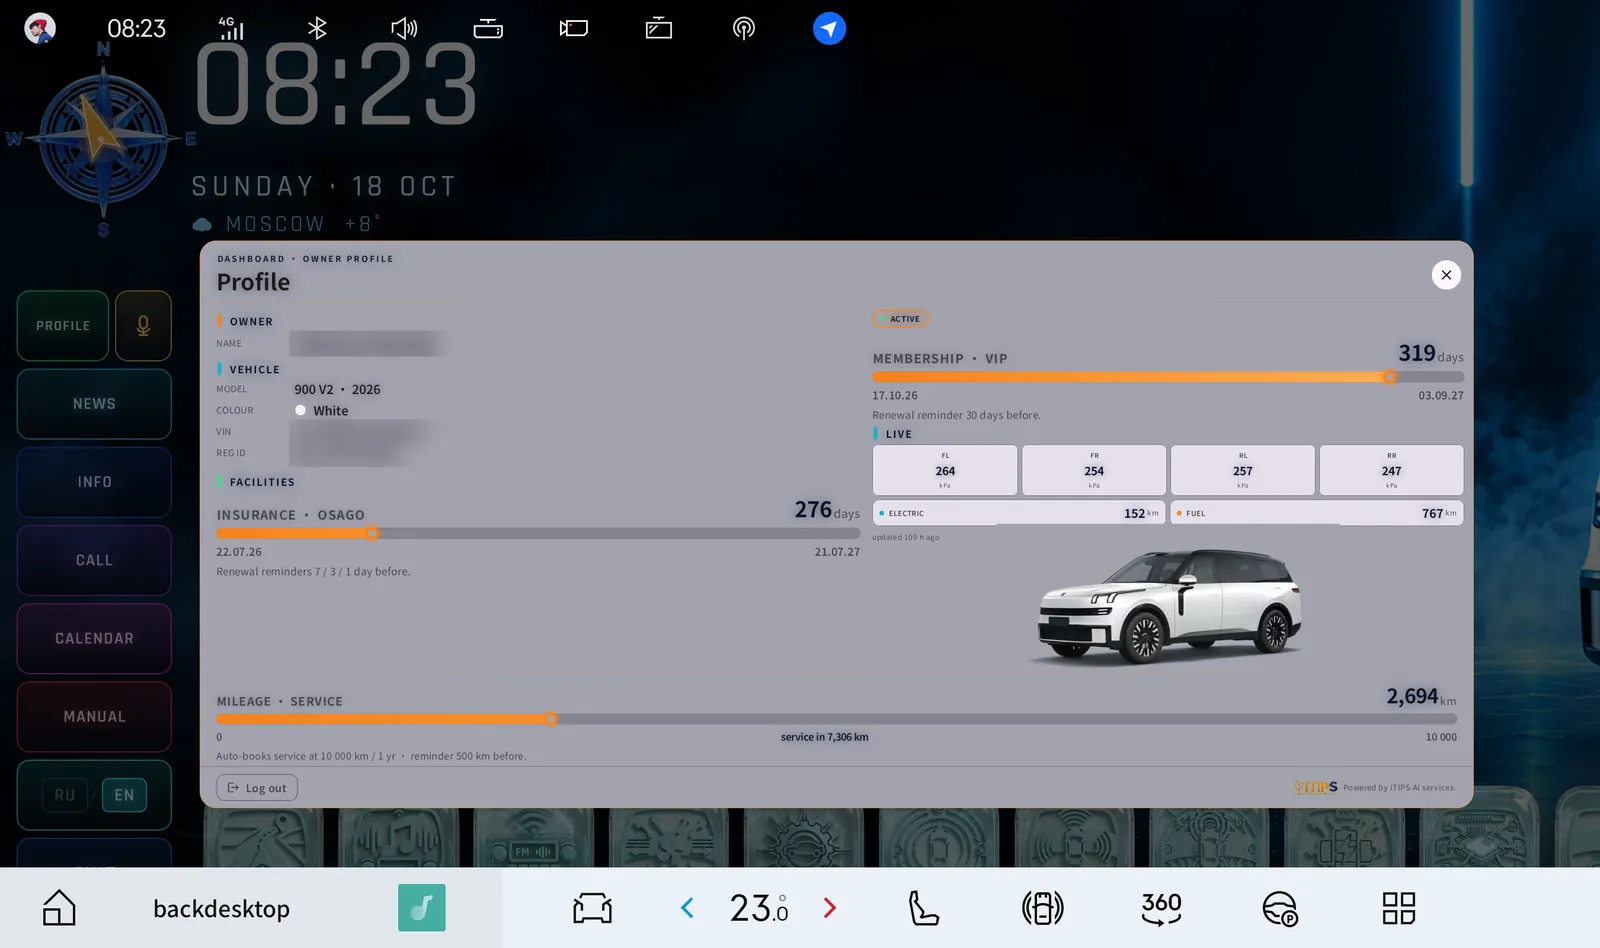Screen dimensions: 1600x948
Task: Click the insurance OSAGO progress handle
Action: pyautogui.click(x=372, y=533)
